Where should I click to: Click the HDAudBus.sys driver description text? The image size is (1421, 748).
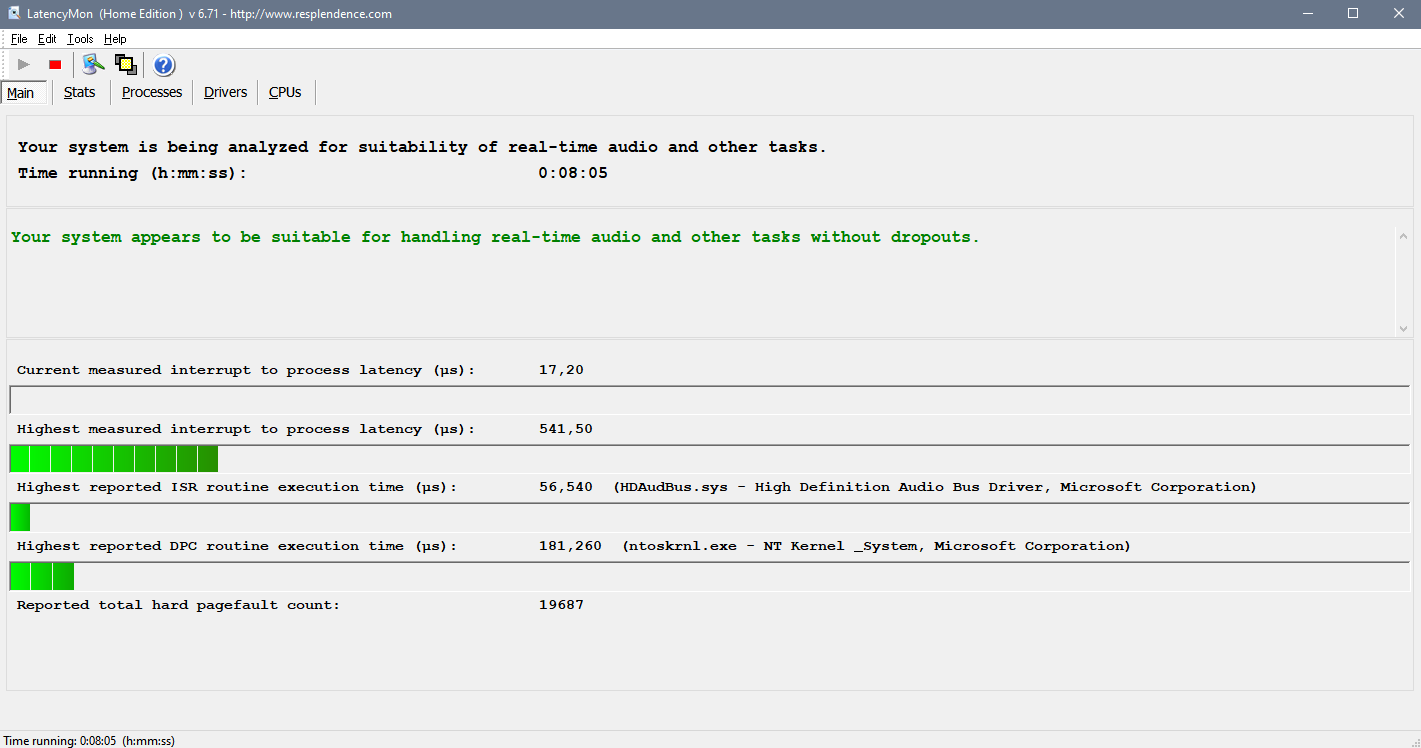[935, 487]
